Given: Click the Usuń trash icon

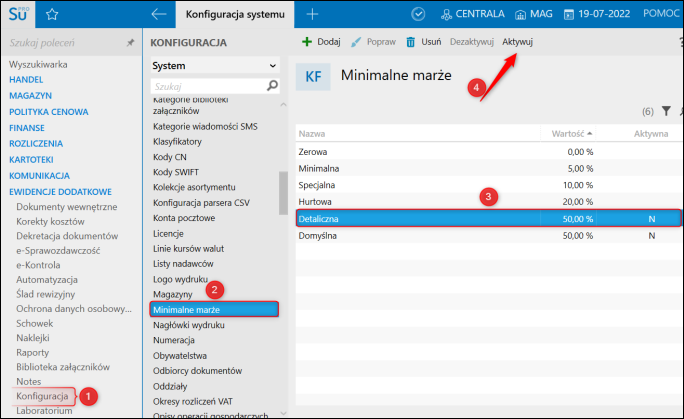Looking at the screenshot, I should (x=410, y=42).
